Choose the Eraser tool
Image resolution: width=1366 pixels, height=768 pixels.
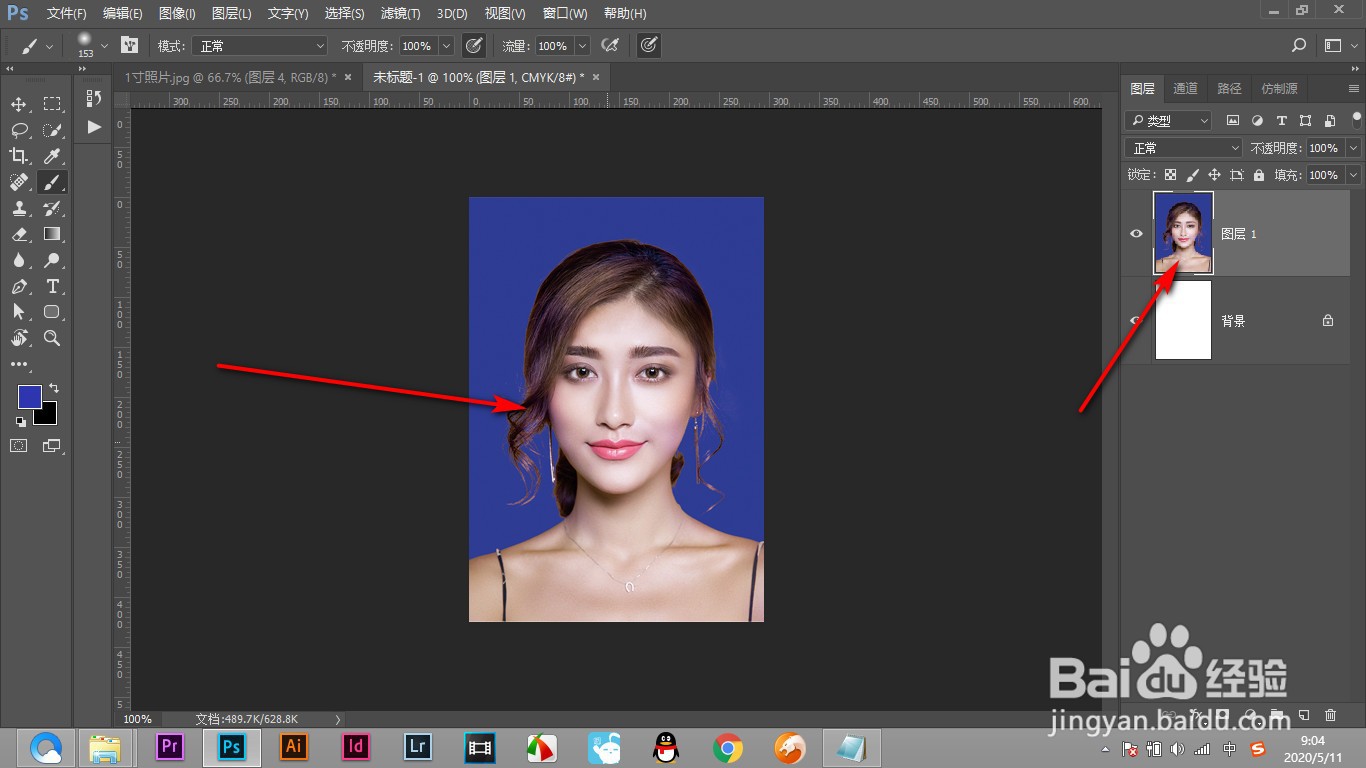(18, 234)
